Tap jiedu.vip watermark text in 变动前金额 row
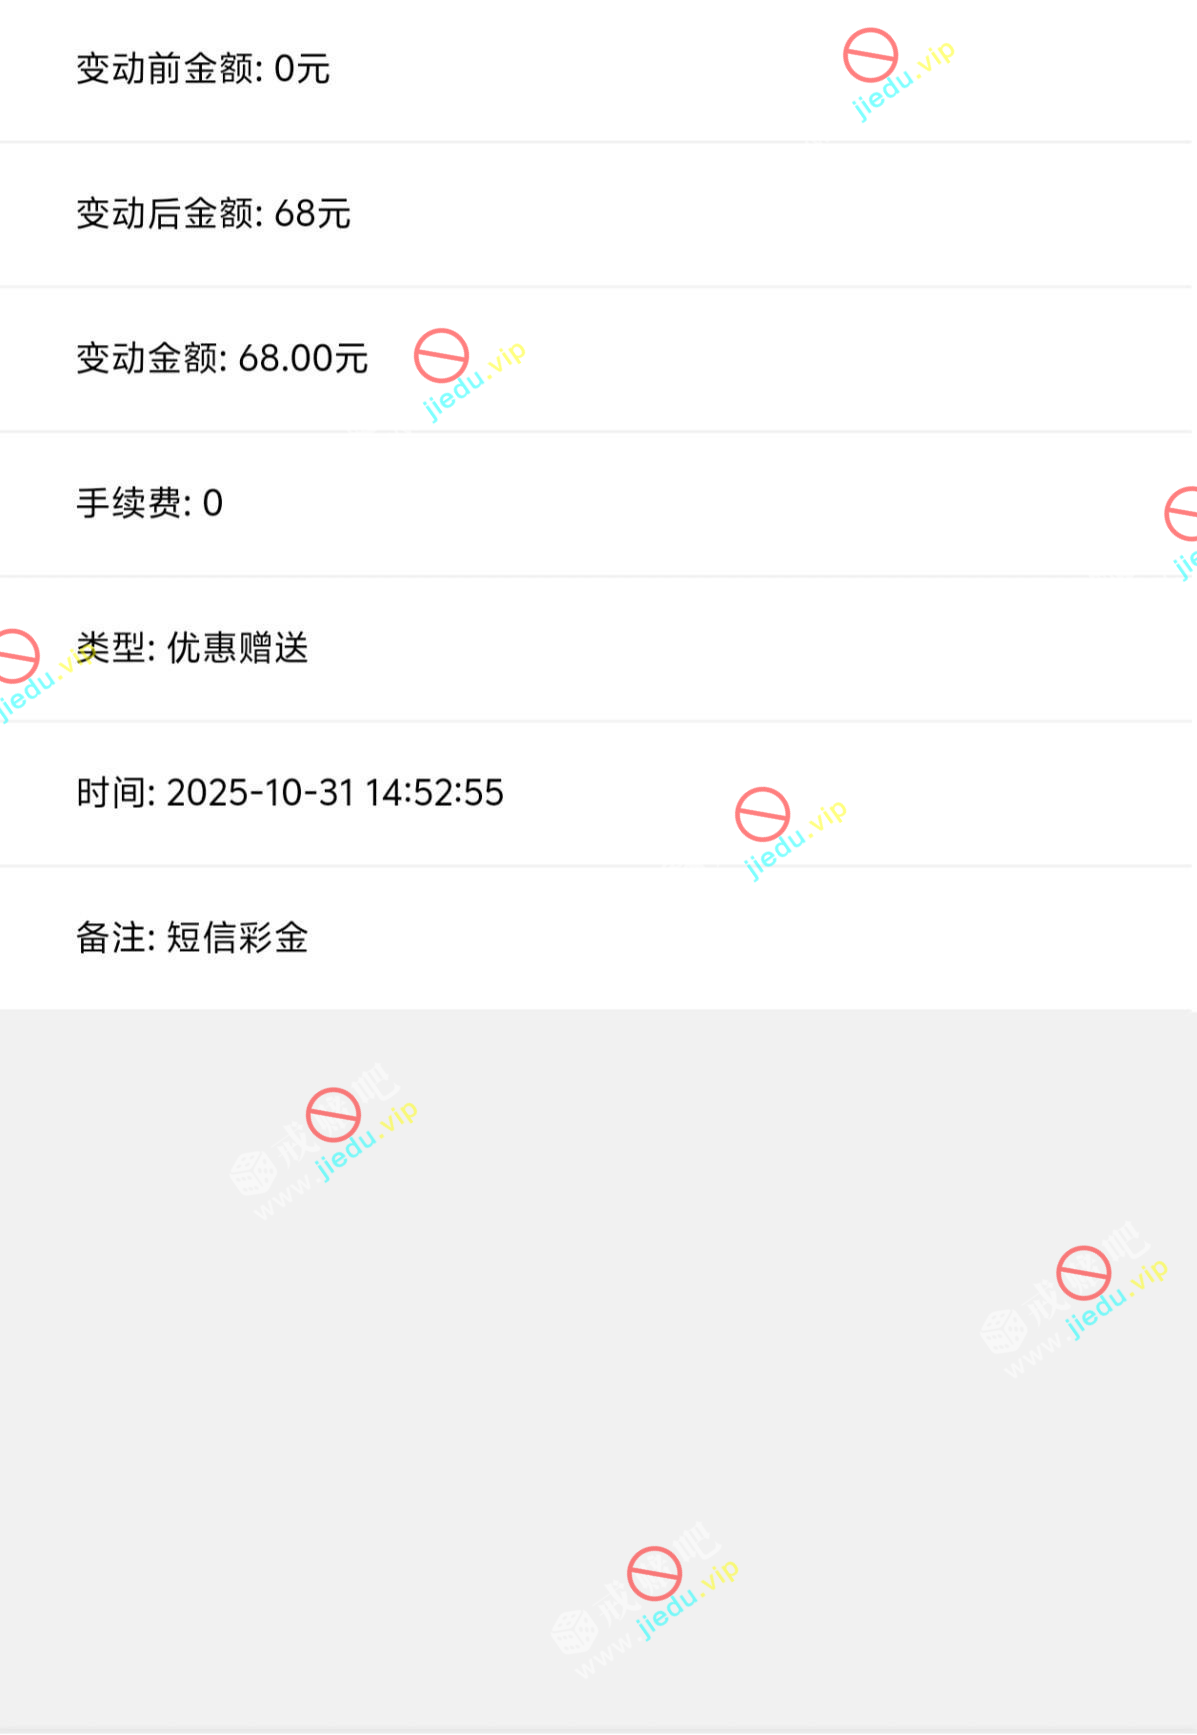This screenshot has width=1197, height=1735. click(903, 81)
